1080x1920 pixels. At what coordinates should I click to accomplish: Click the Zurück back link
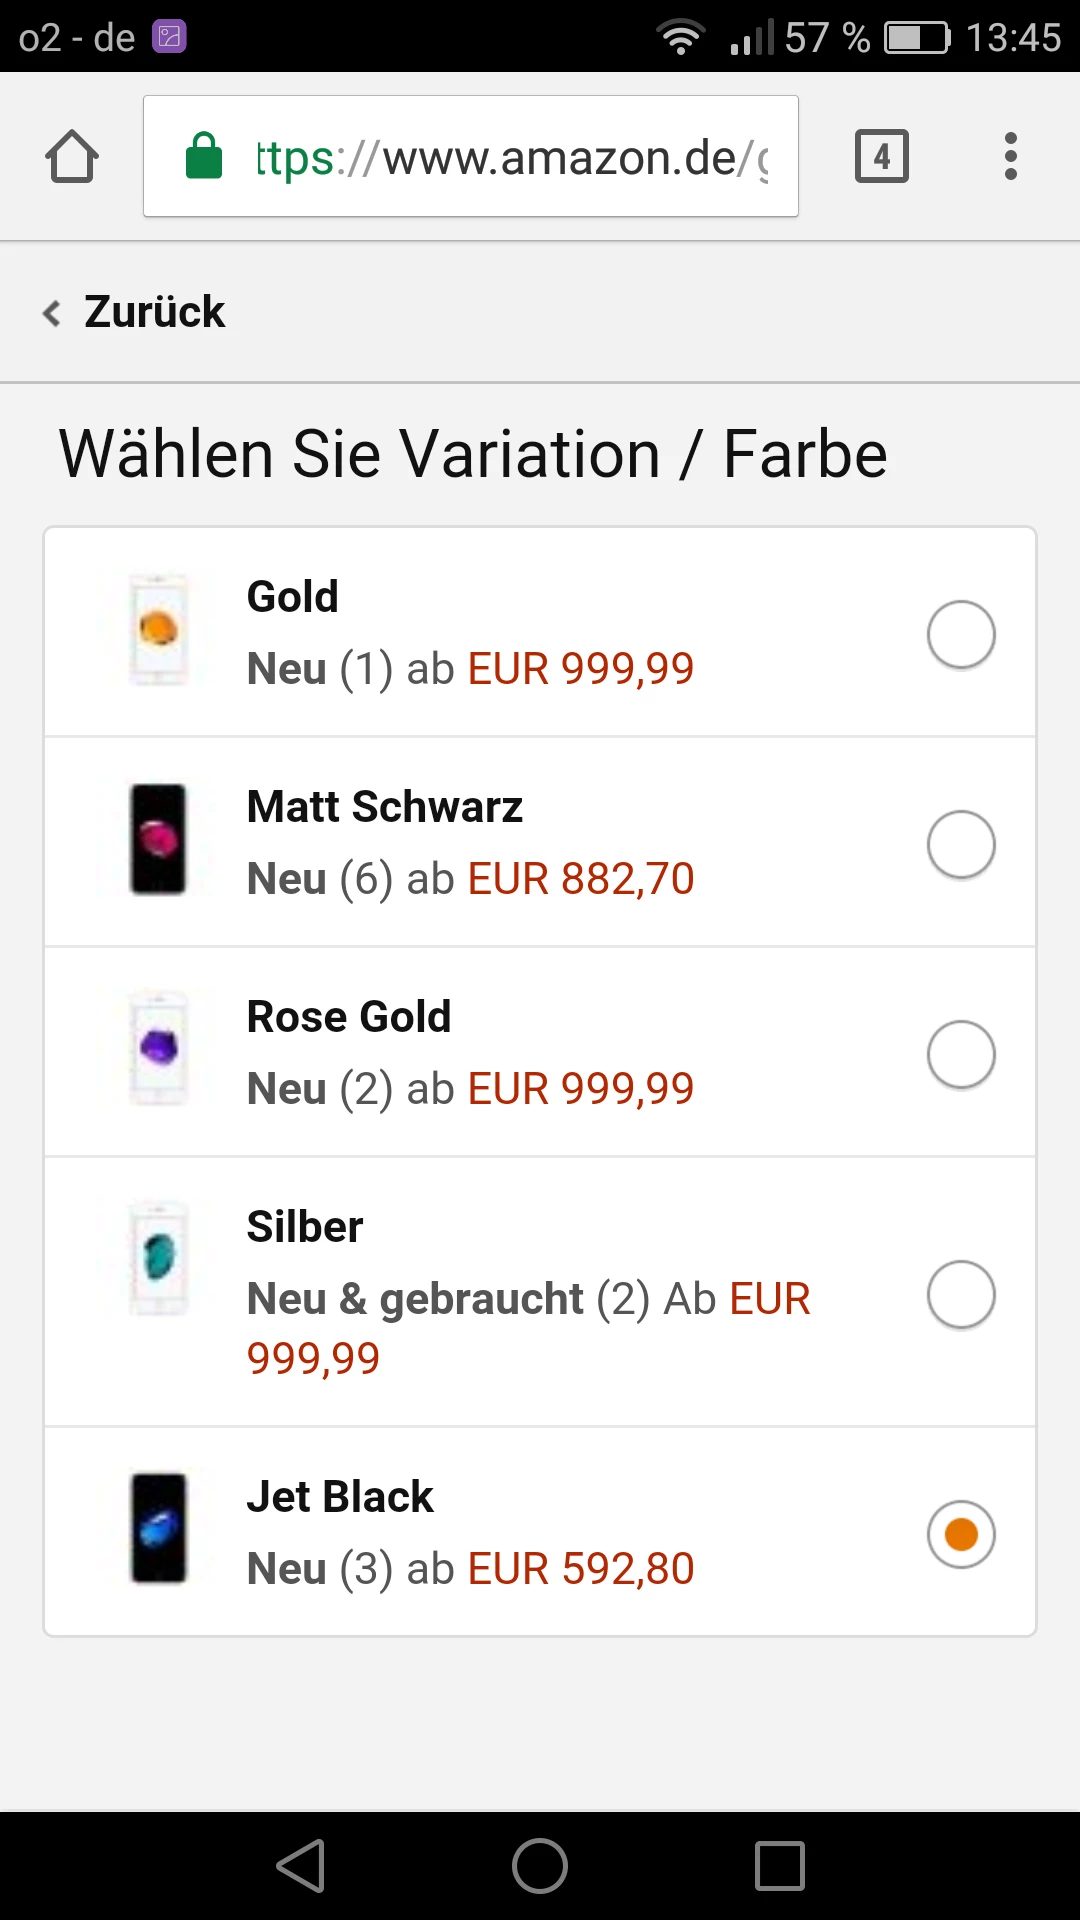point(154,312)
